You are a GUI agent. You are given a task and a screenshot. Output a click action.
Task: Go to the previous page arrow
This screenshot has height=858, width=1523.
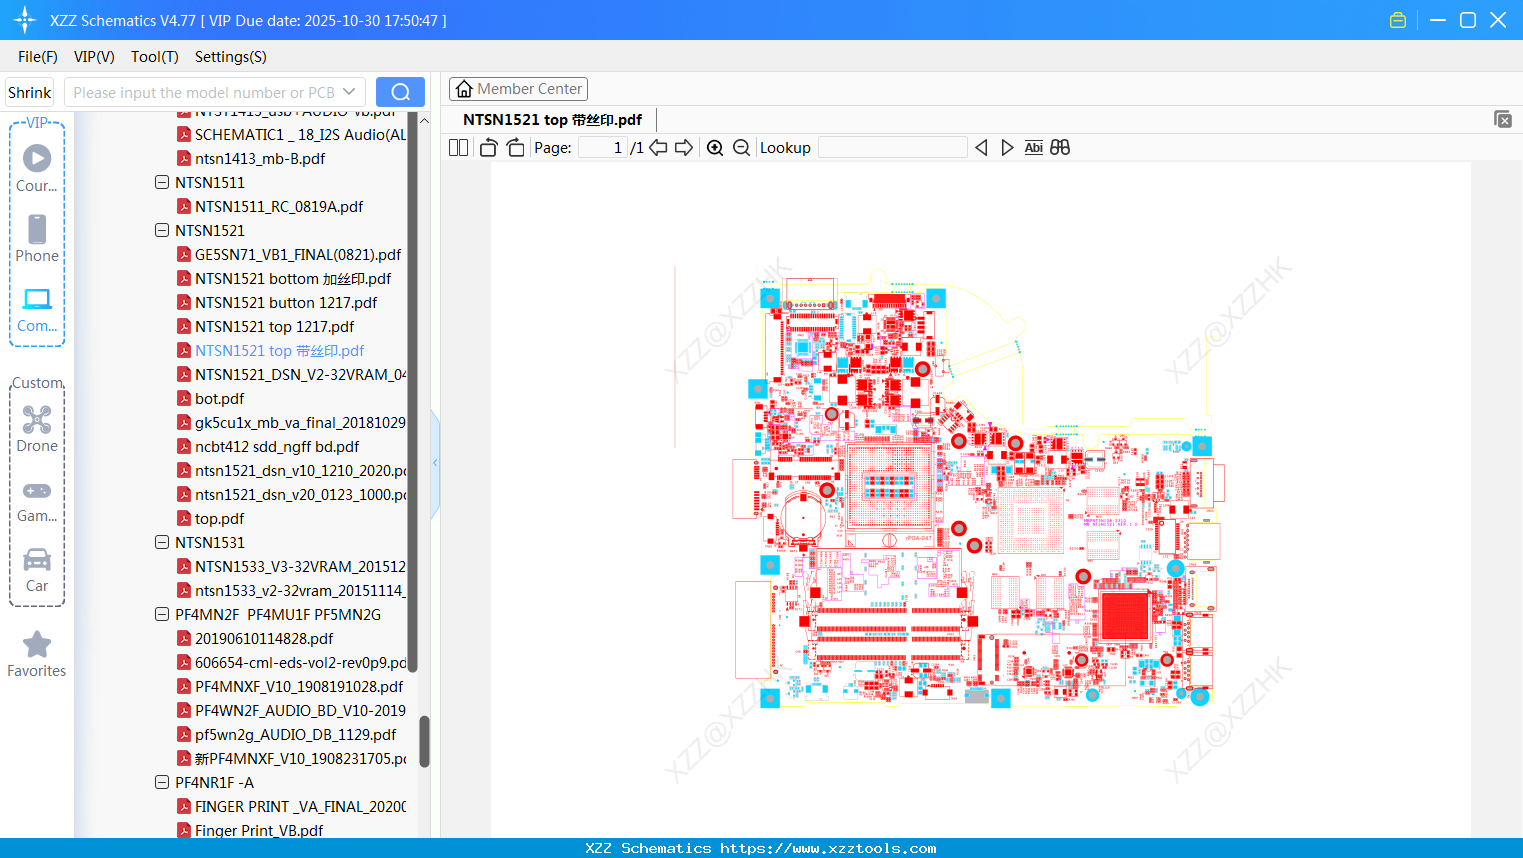(658, 148)
